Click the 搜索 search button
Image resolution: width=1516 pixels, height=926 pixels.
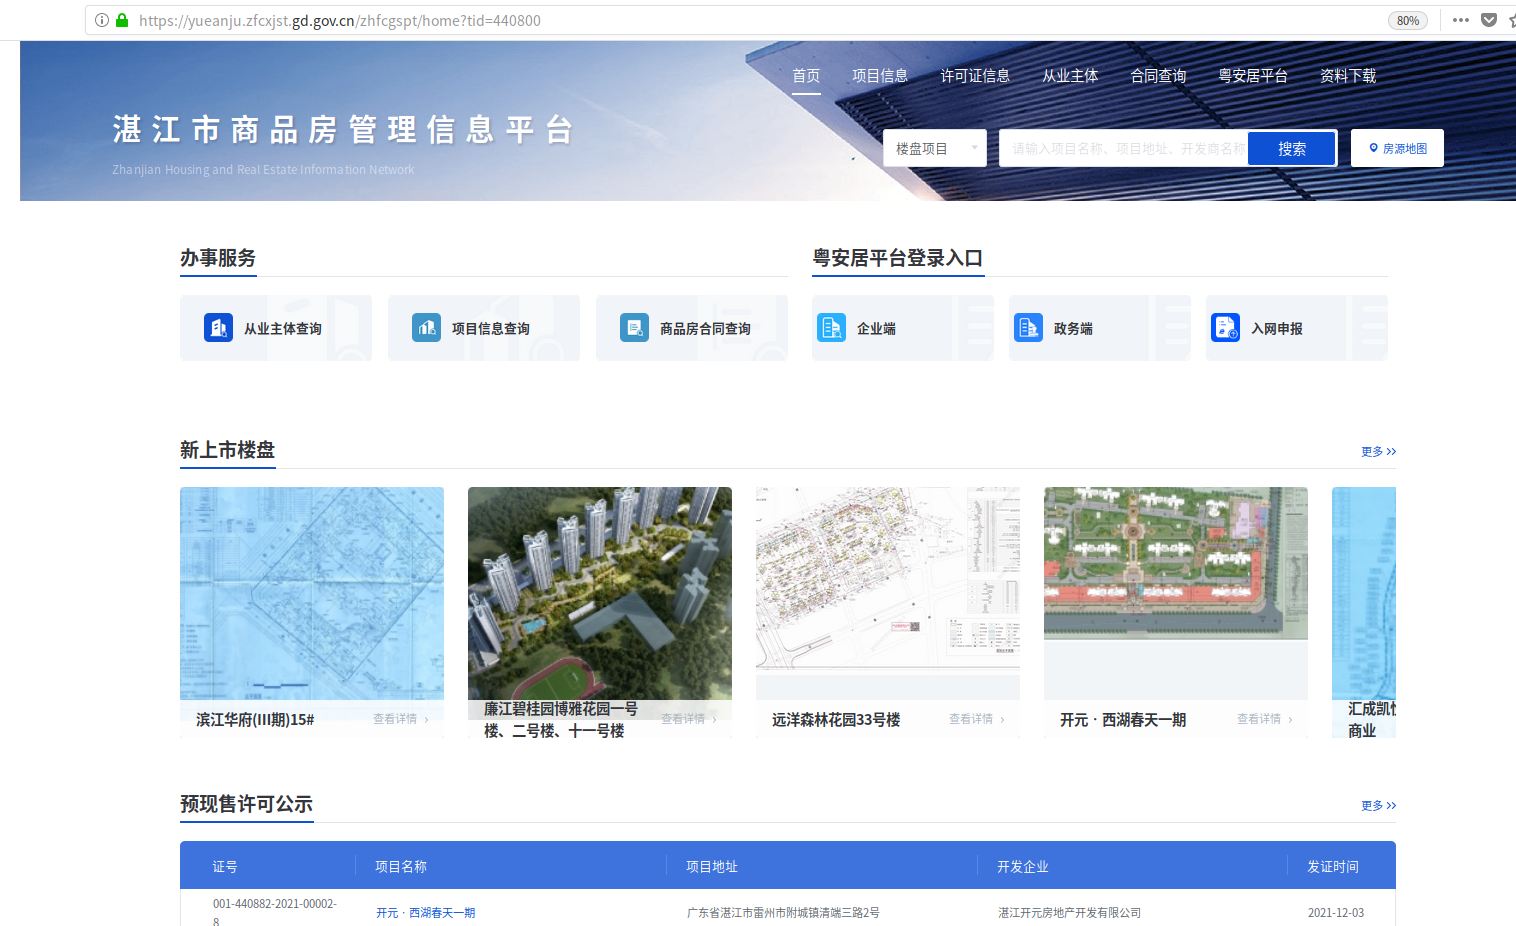1291,147
